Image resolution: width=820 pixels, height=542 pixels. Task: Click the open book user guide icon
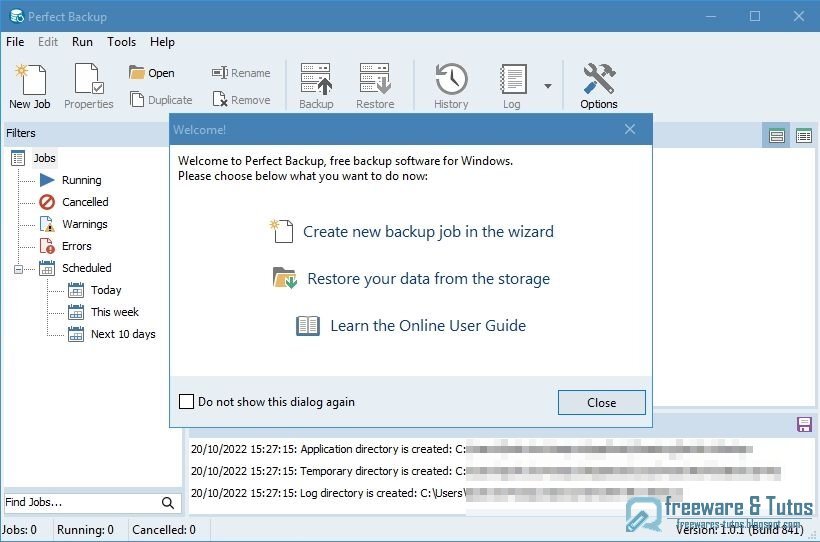308,325
